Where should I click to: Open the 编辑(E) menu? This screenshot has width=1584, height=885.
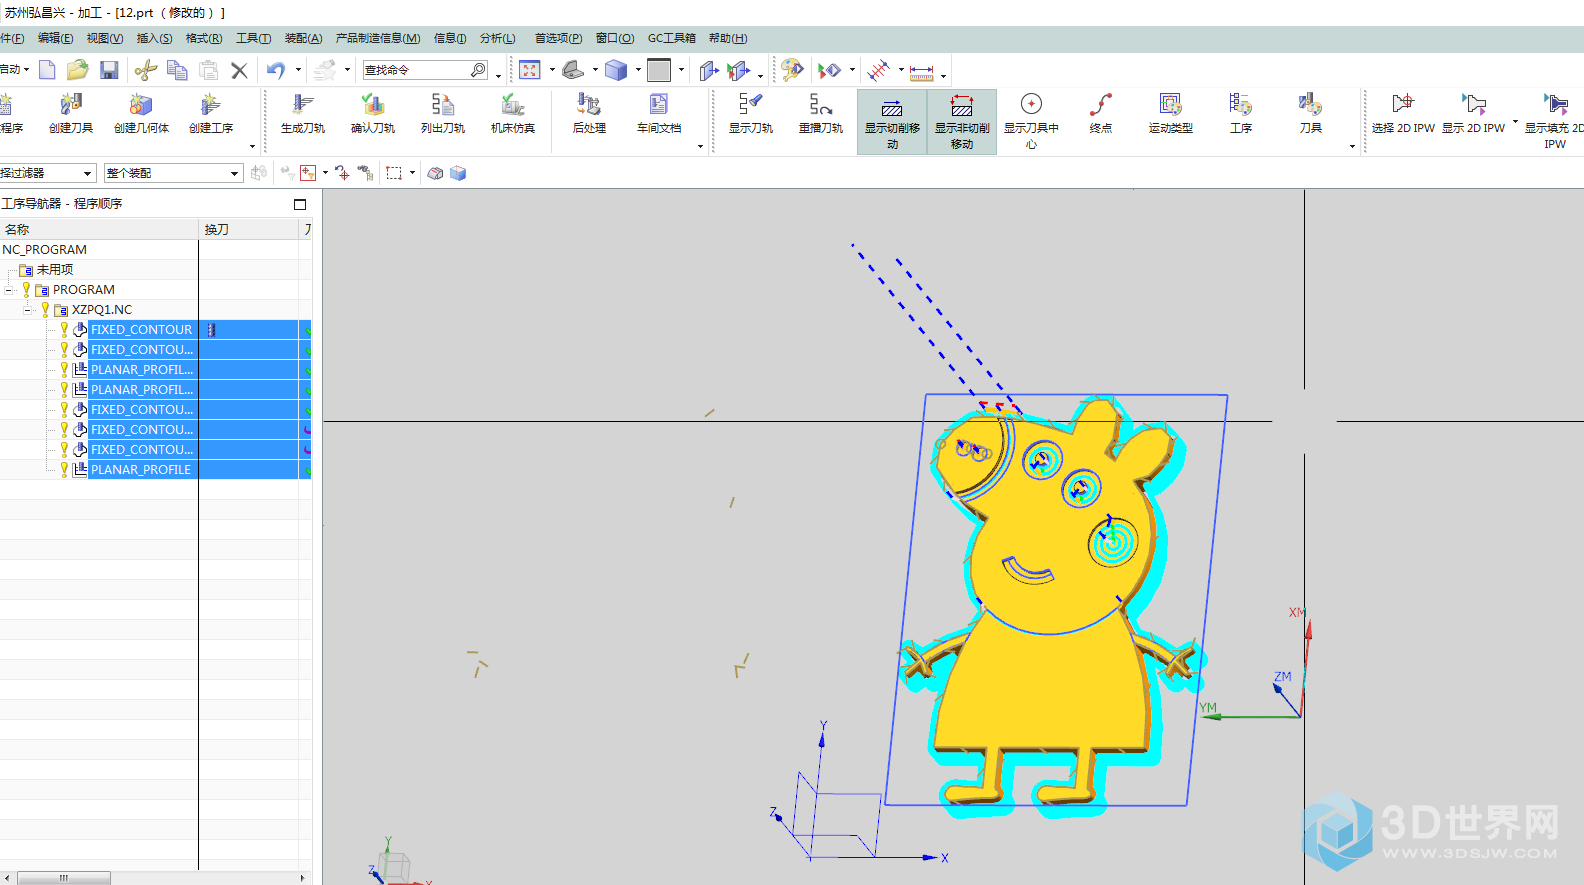[55, 38]
